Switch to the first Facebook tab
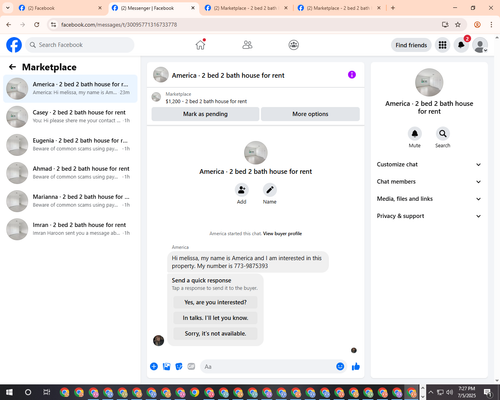 pos(61,8)
